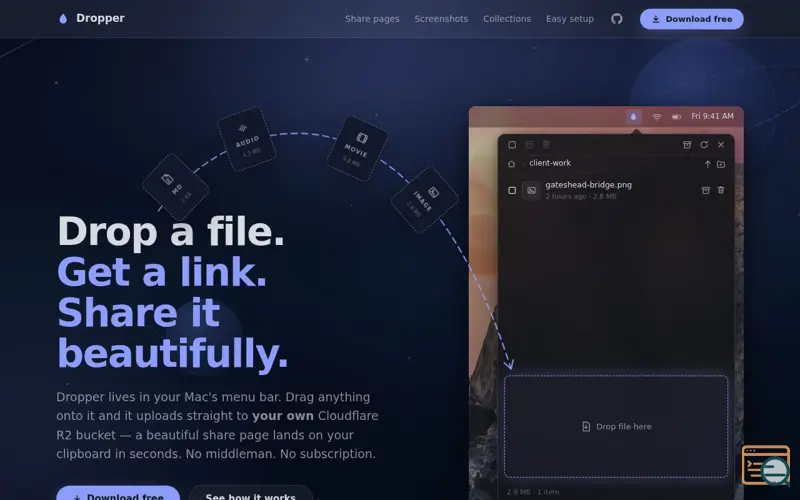Click the gateshead-bridge.png file name
The width and height of the screenshot is (800, 500).
pyautogui.click(x=588, y=185)
